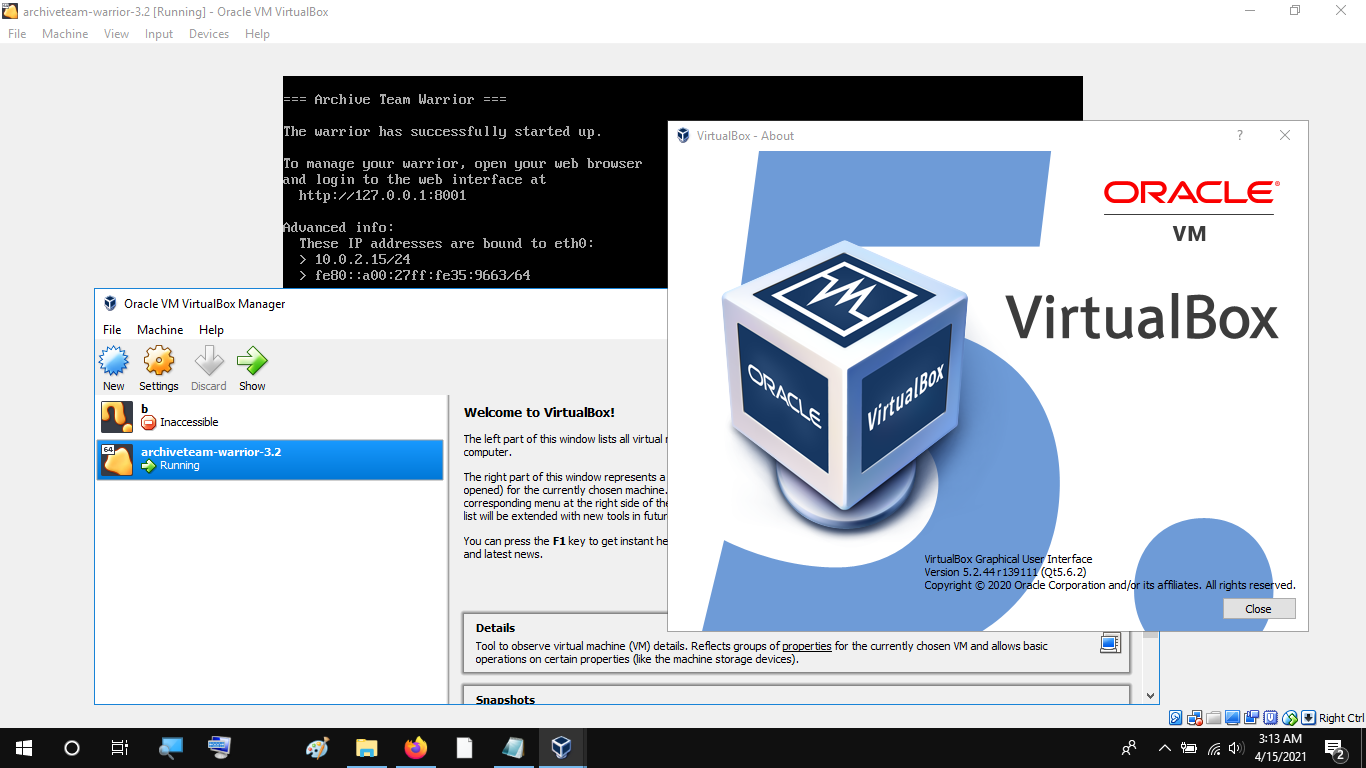The width and height of the screenshot is (1366, 768).
Task: Click the video capture status icon
Action: (1252, 718)
